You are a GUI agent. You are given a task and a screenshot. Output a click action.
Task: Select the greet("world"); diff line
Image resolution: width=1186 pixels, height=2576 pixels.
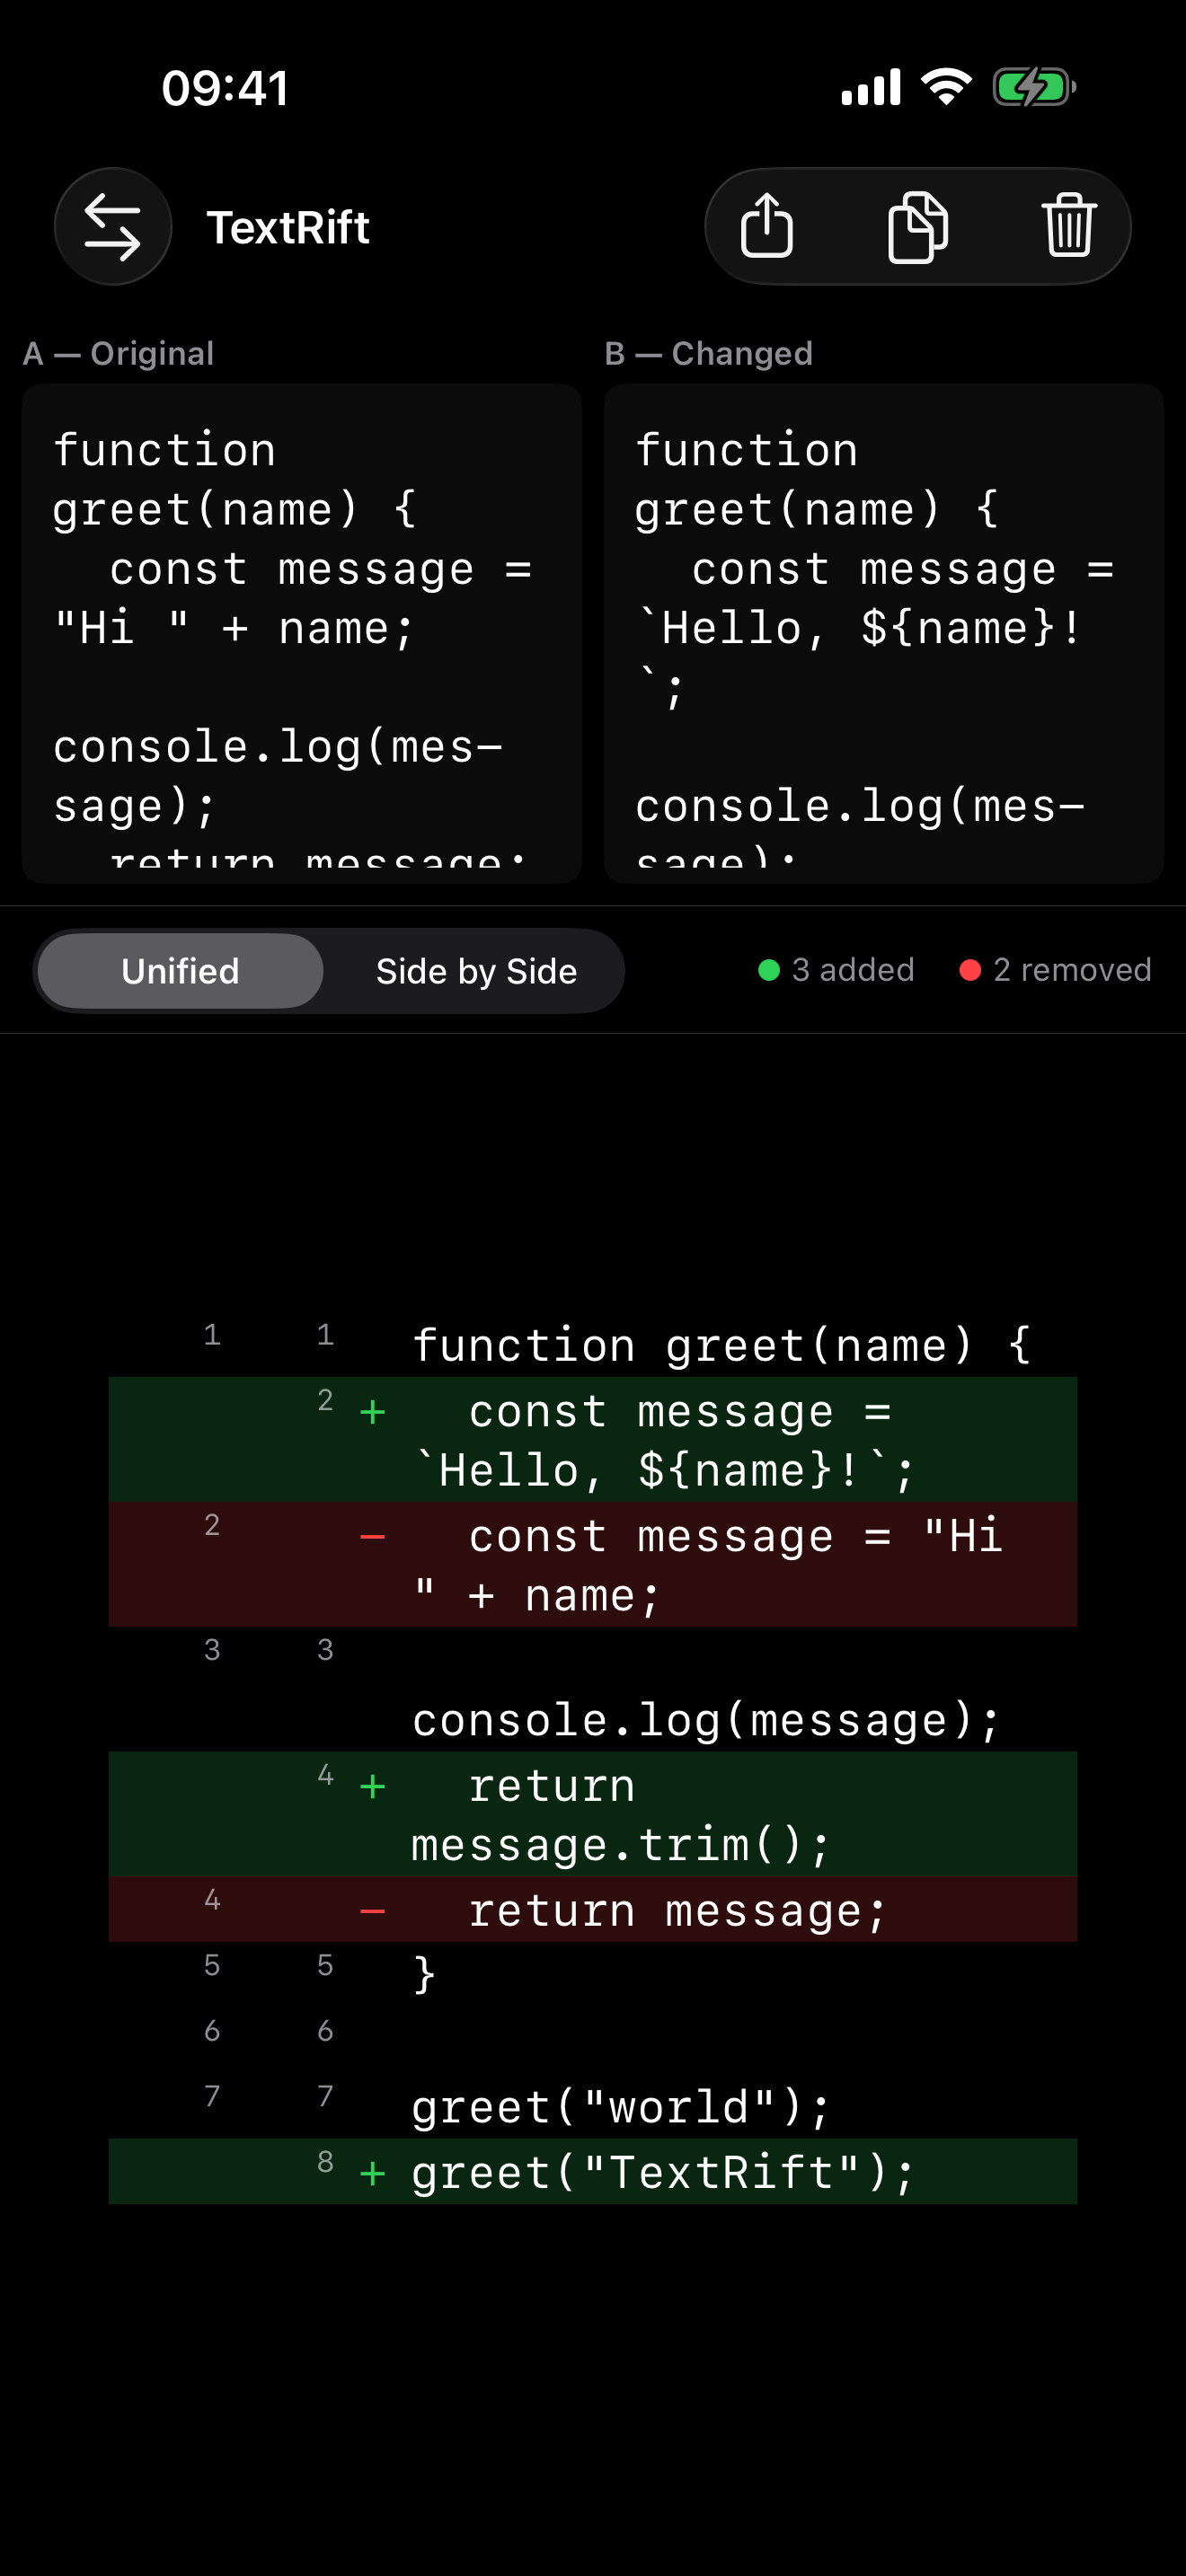593,2106
